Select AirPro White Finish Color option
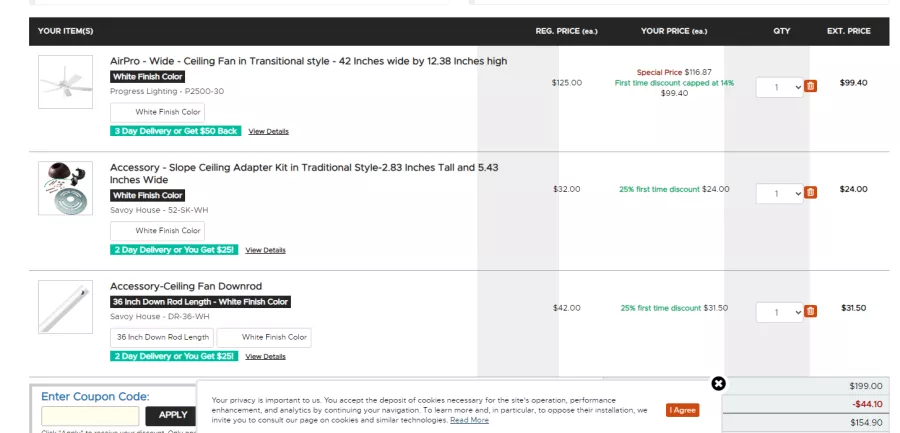Viewport: 900px width, 433px height. click(x=157, y=113)
